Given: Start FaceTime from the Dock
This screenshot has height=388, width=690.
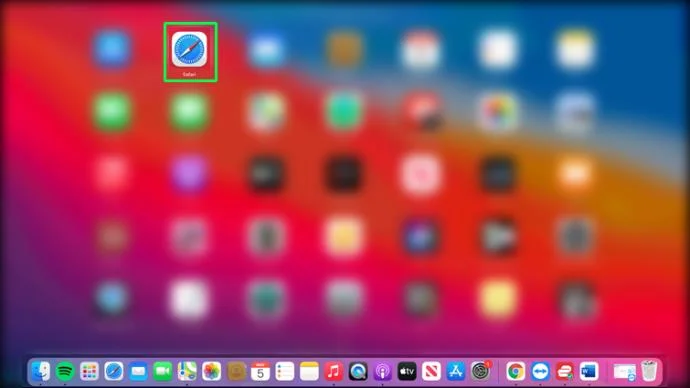Looking at the screenshot, I should pyautogui.click(x=162, y=372).
